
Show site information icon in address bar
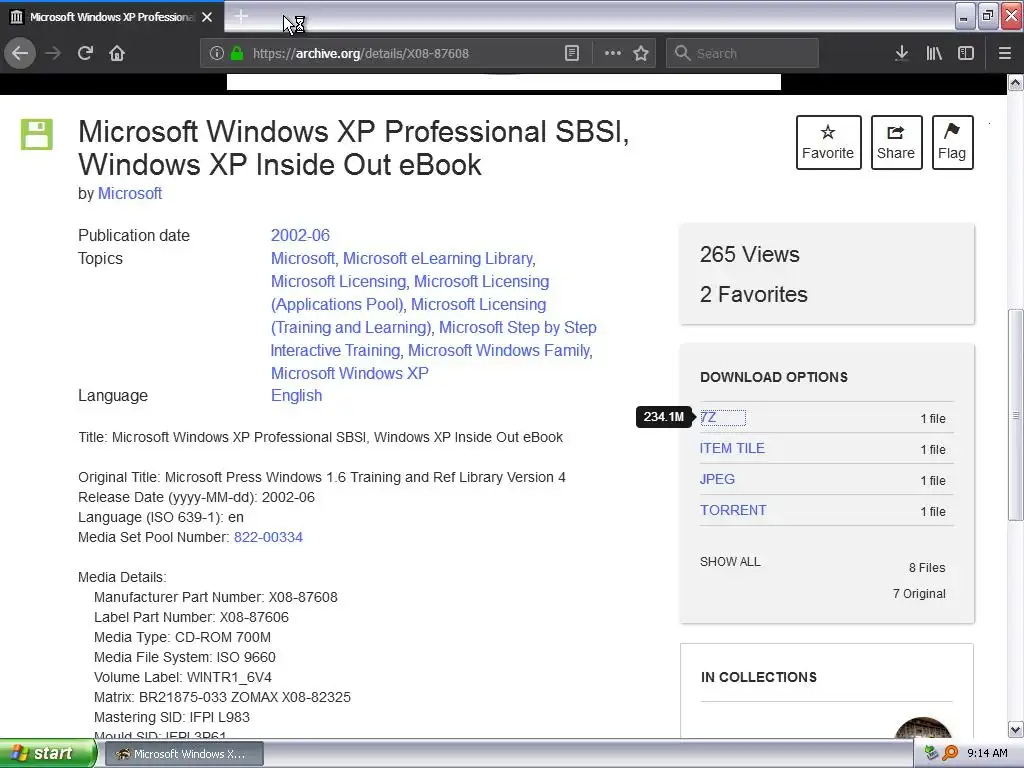click(216, 54)
